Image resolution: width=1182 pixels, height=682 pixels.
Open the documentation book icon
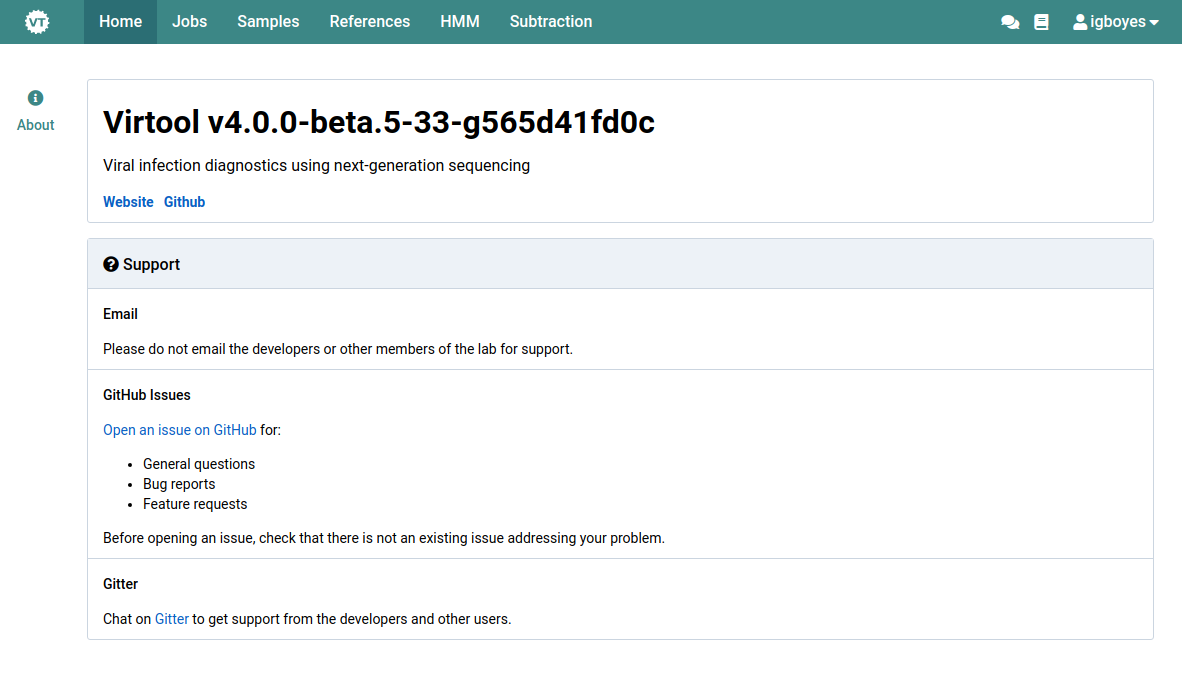[x=1041, y=20]
